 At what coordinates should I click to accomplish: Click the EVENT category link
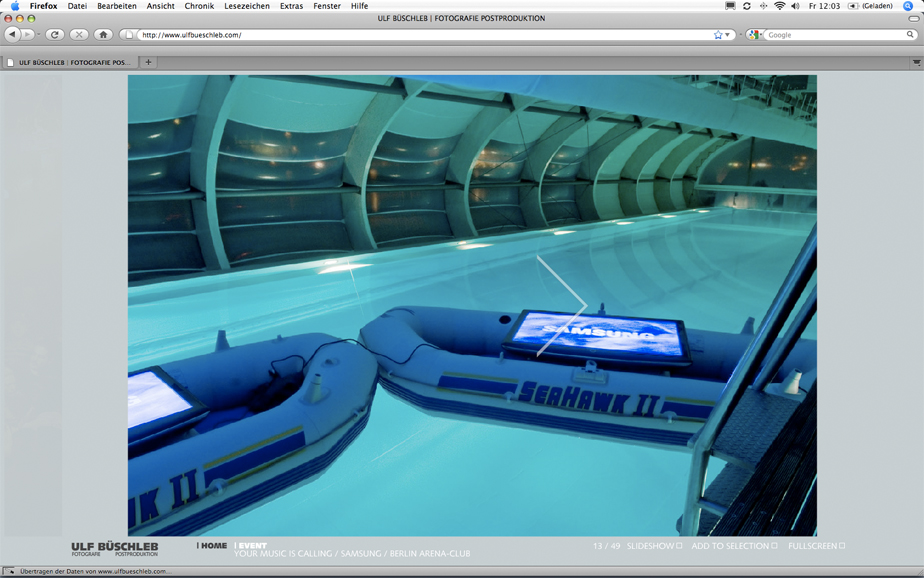[x=253, y=546]
